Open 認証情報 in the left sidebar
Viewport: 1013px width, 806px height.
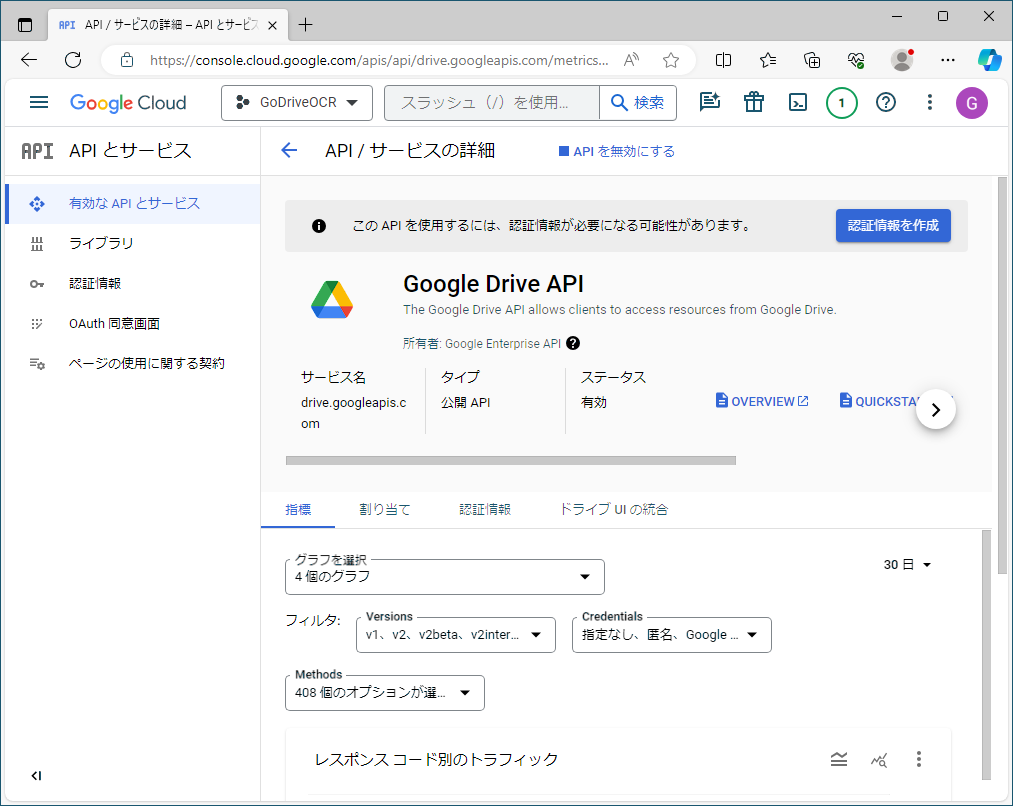[133, 284]
